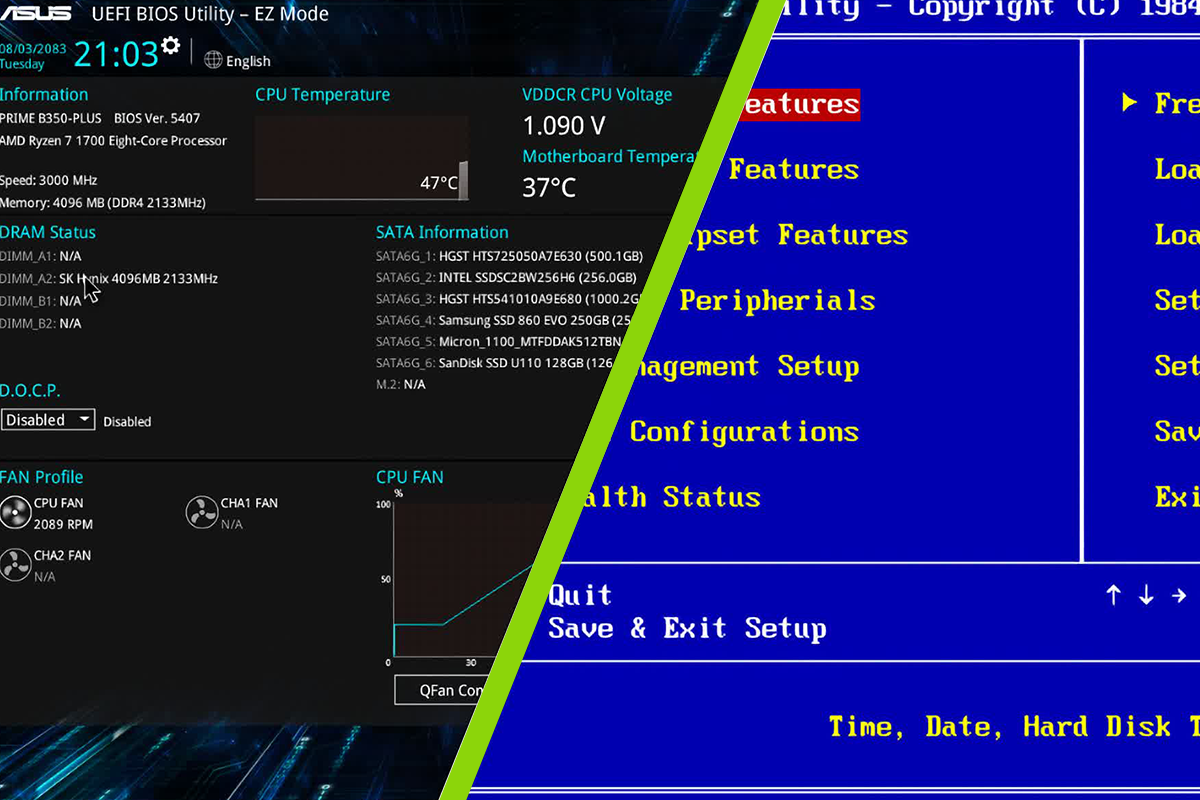Screen dimensions: 1200x800
Task: Click Memory: 4096 MB DDR4 line
Action: point(103,202)
